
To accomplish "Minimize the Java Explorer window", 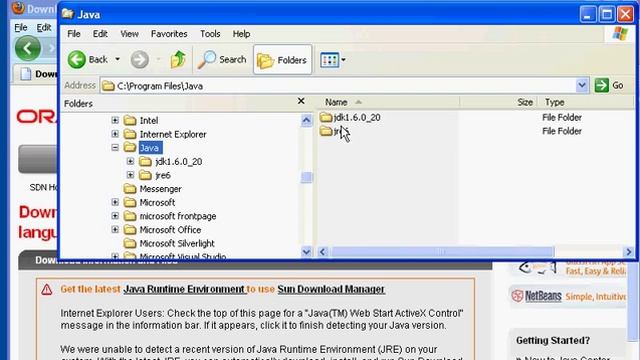I will 588,14.
